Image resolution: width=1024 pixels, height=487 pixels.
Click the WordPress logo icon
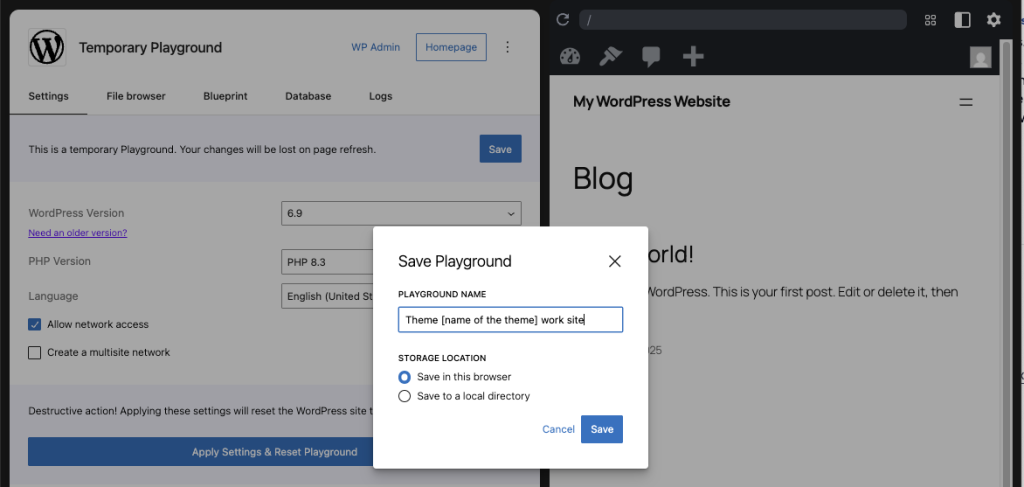[x=47, y=47]
